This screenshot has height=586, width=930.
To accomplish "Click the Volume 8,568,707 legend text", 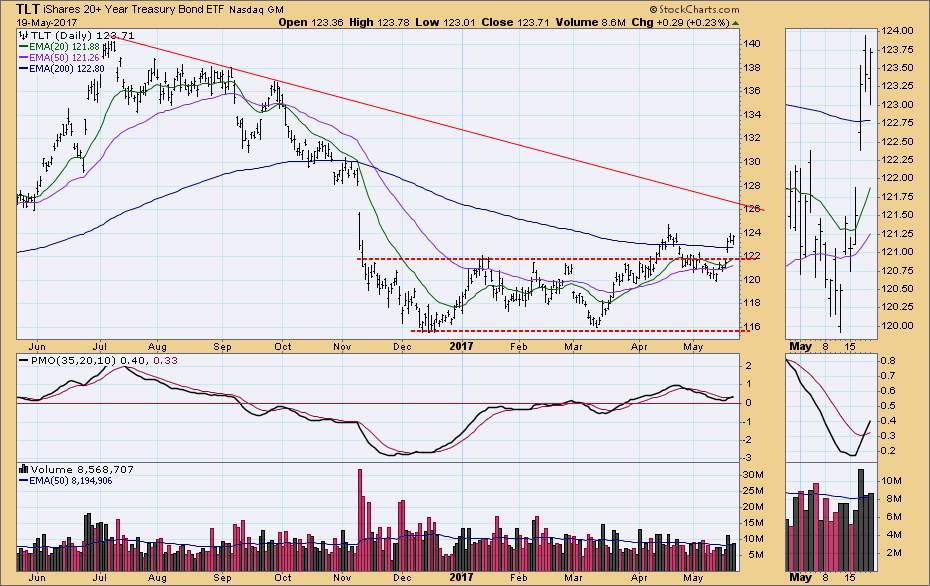I will click(x=82, y=469).
